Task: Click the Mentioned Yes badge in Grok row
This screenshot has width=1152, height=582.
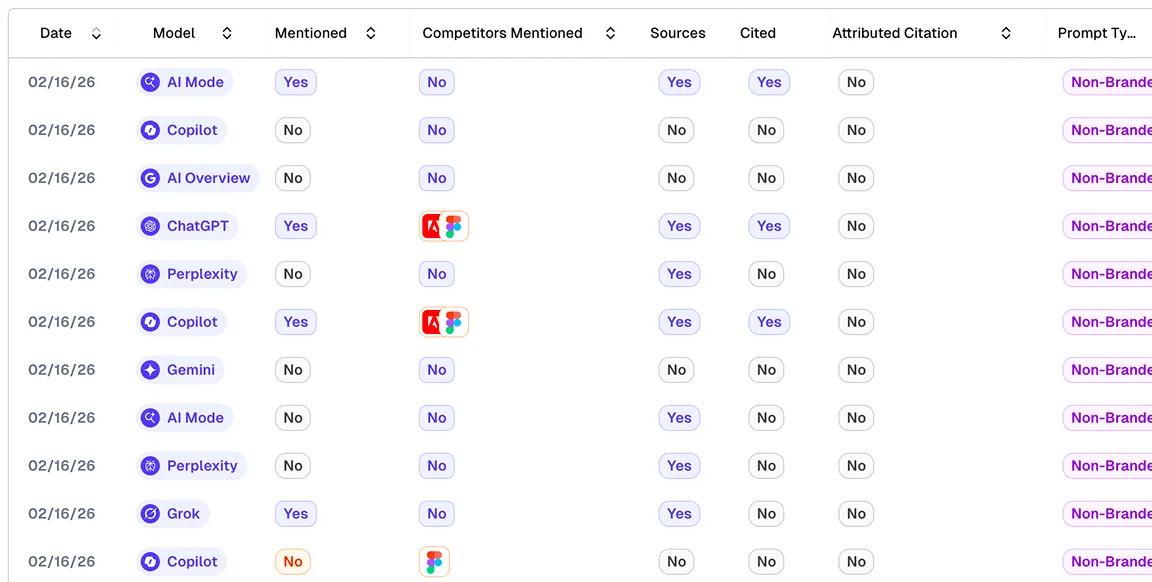Action: 296,514
